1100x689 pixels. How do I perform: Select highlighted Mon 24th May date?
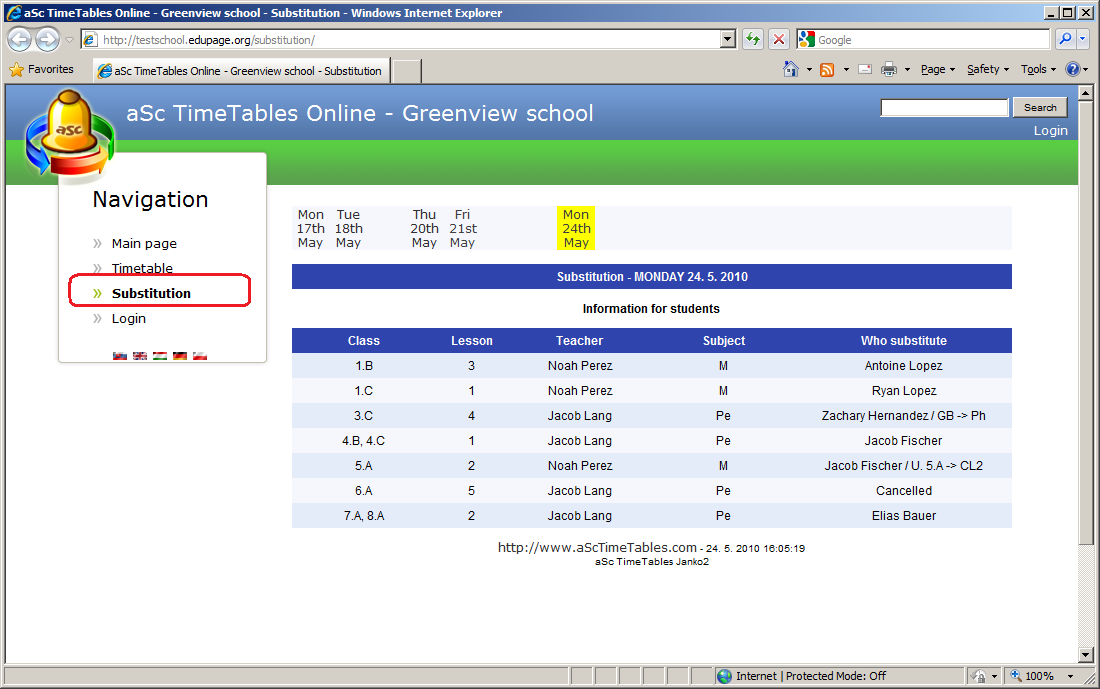[576, 229]
